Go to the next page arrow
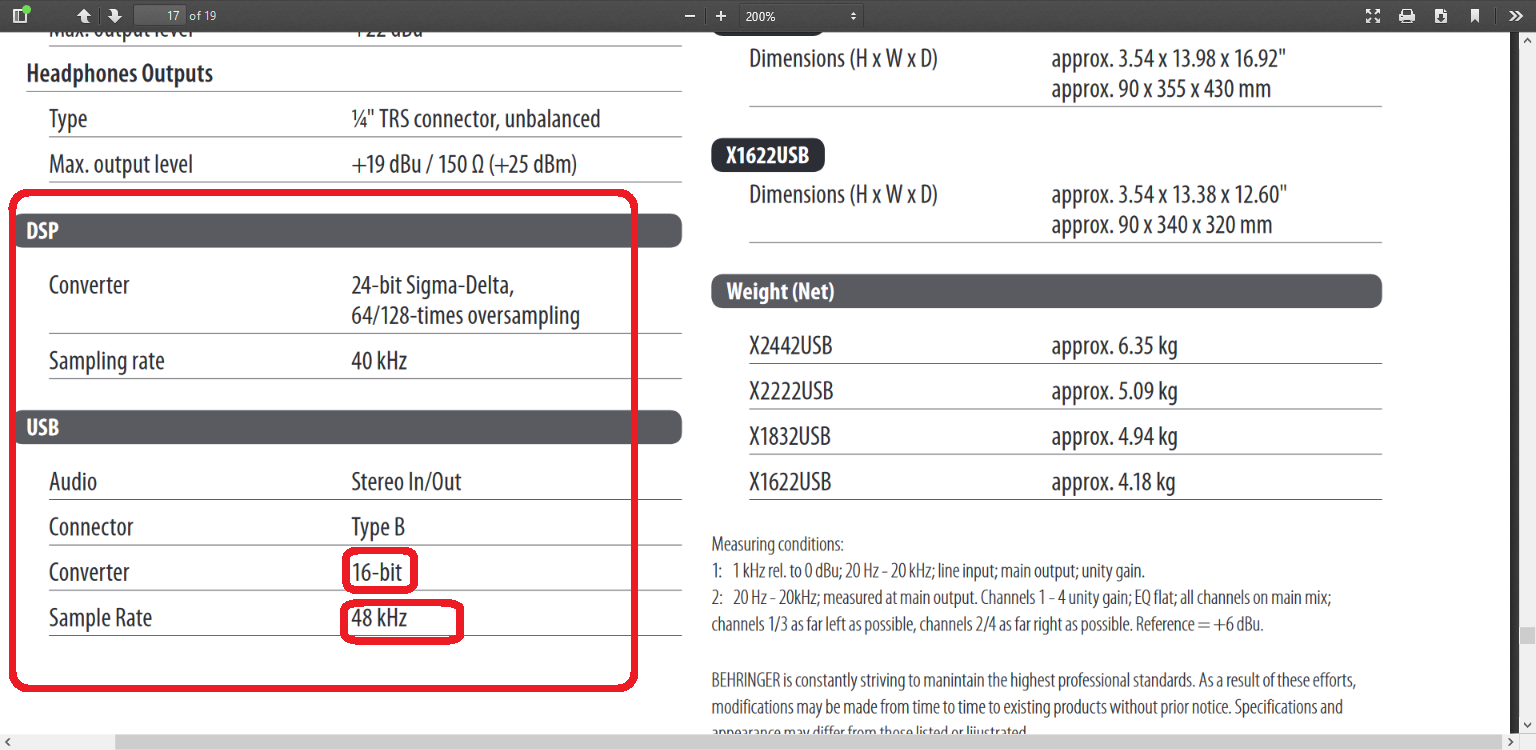Image resolution: width=1536 pixels, height=750 pixels. tap(113, 15)
